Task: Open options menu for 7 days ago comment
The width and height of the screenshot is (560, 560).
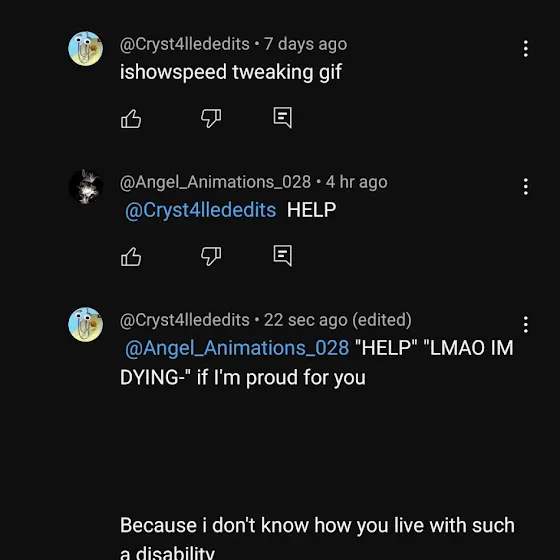Action: (x=525, y=49)
